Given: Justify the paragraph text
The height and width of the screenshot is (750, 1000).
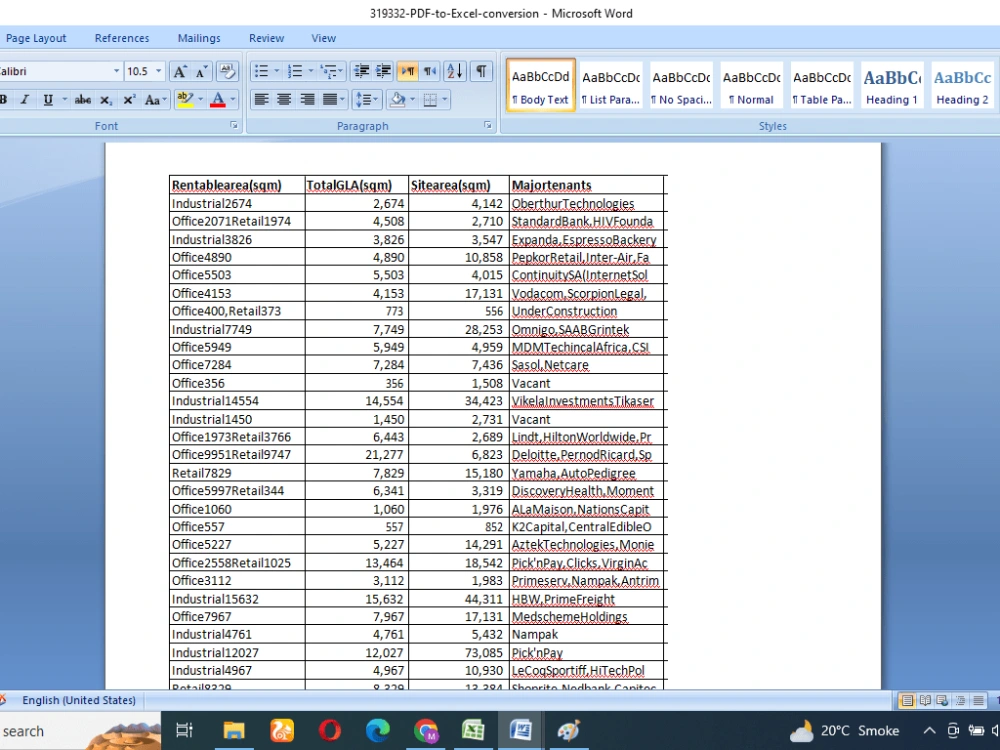Looking at the screenshot, I should coord(330,99).
